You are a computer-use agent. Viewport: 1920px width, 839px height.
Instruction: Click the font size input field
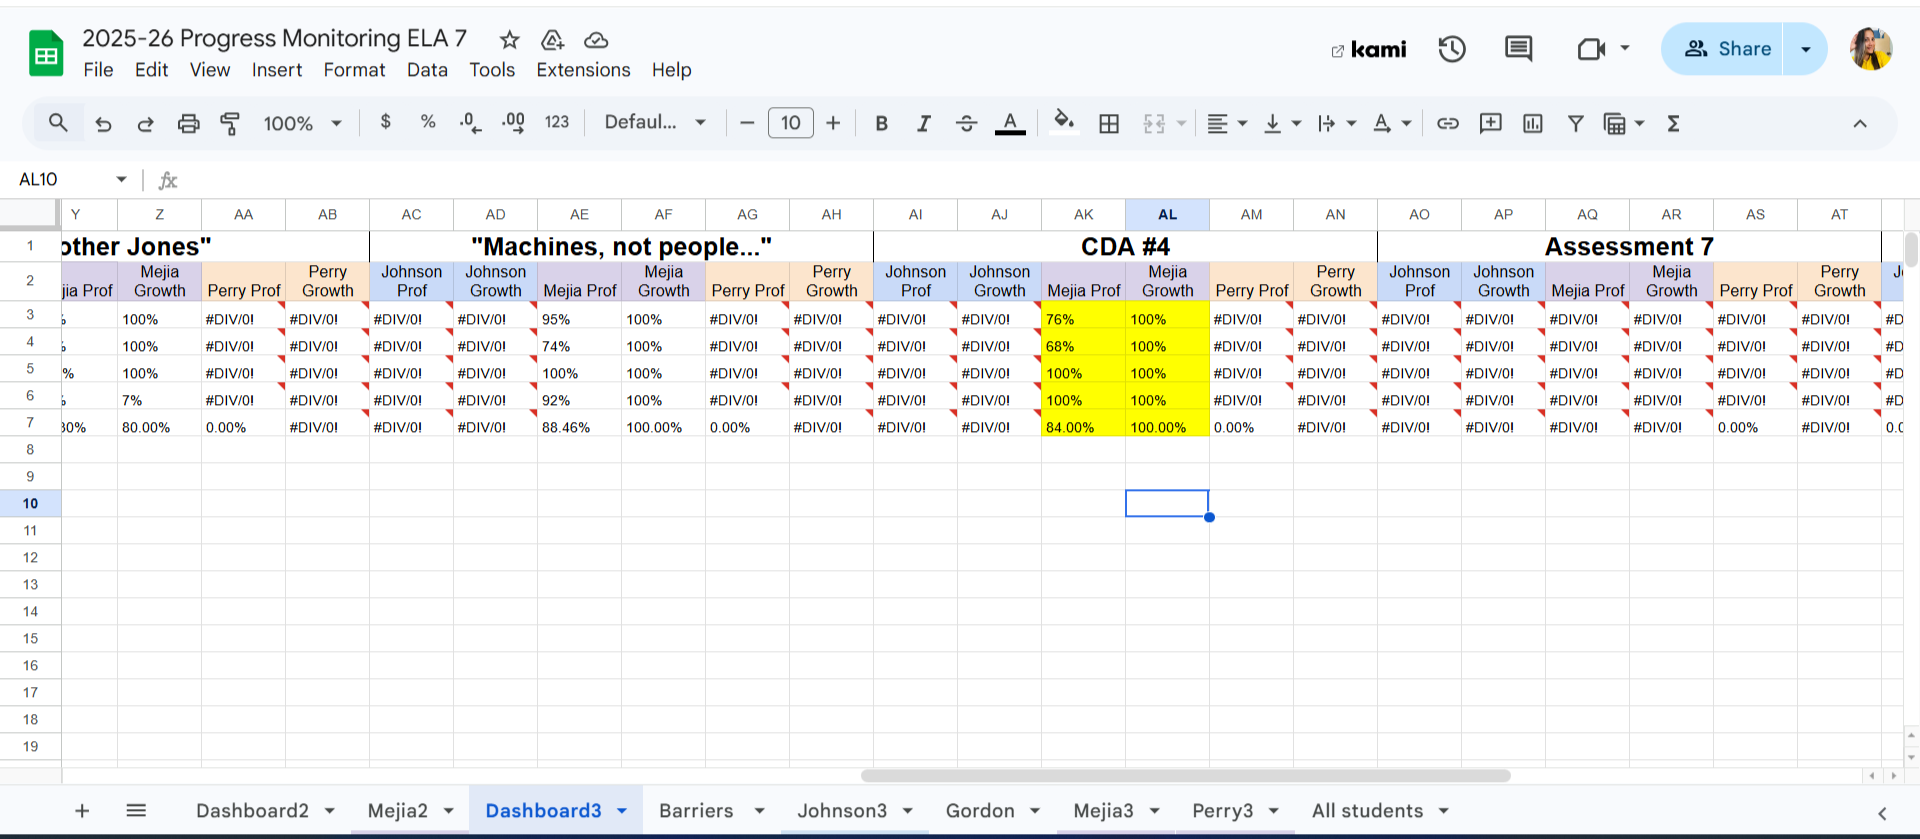790,123
